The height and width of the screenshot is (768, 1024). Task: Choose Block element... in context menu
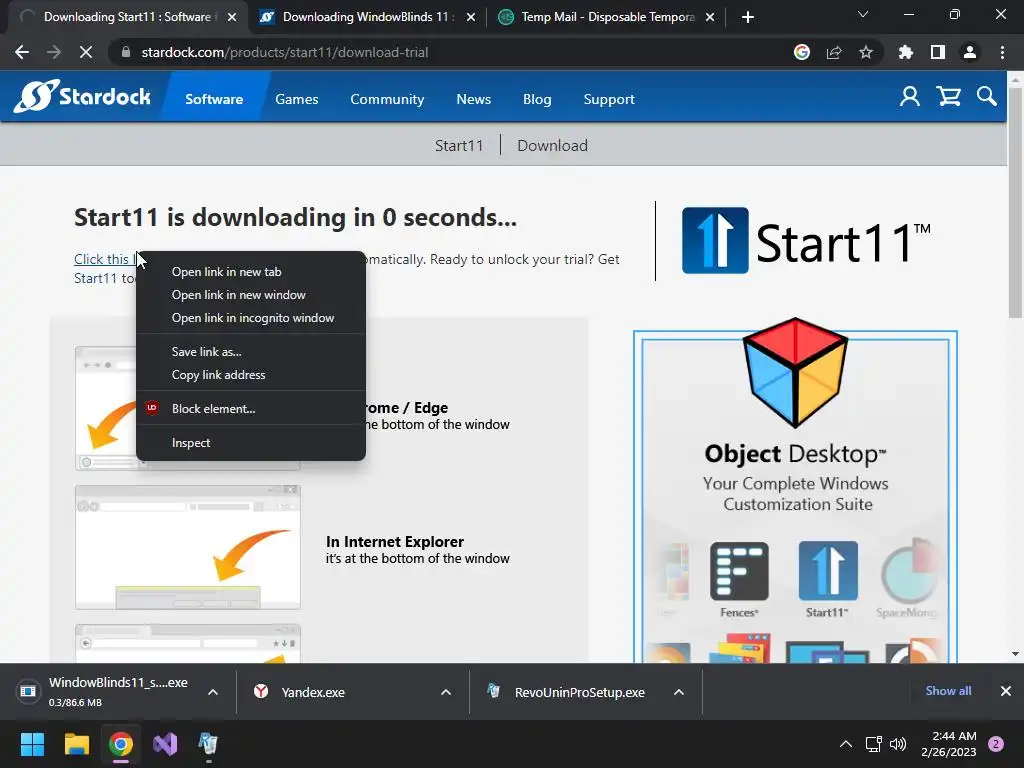coord(251,409)
